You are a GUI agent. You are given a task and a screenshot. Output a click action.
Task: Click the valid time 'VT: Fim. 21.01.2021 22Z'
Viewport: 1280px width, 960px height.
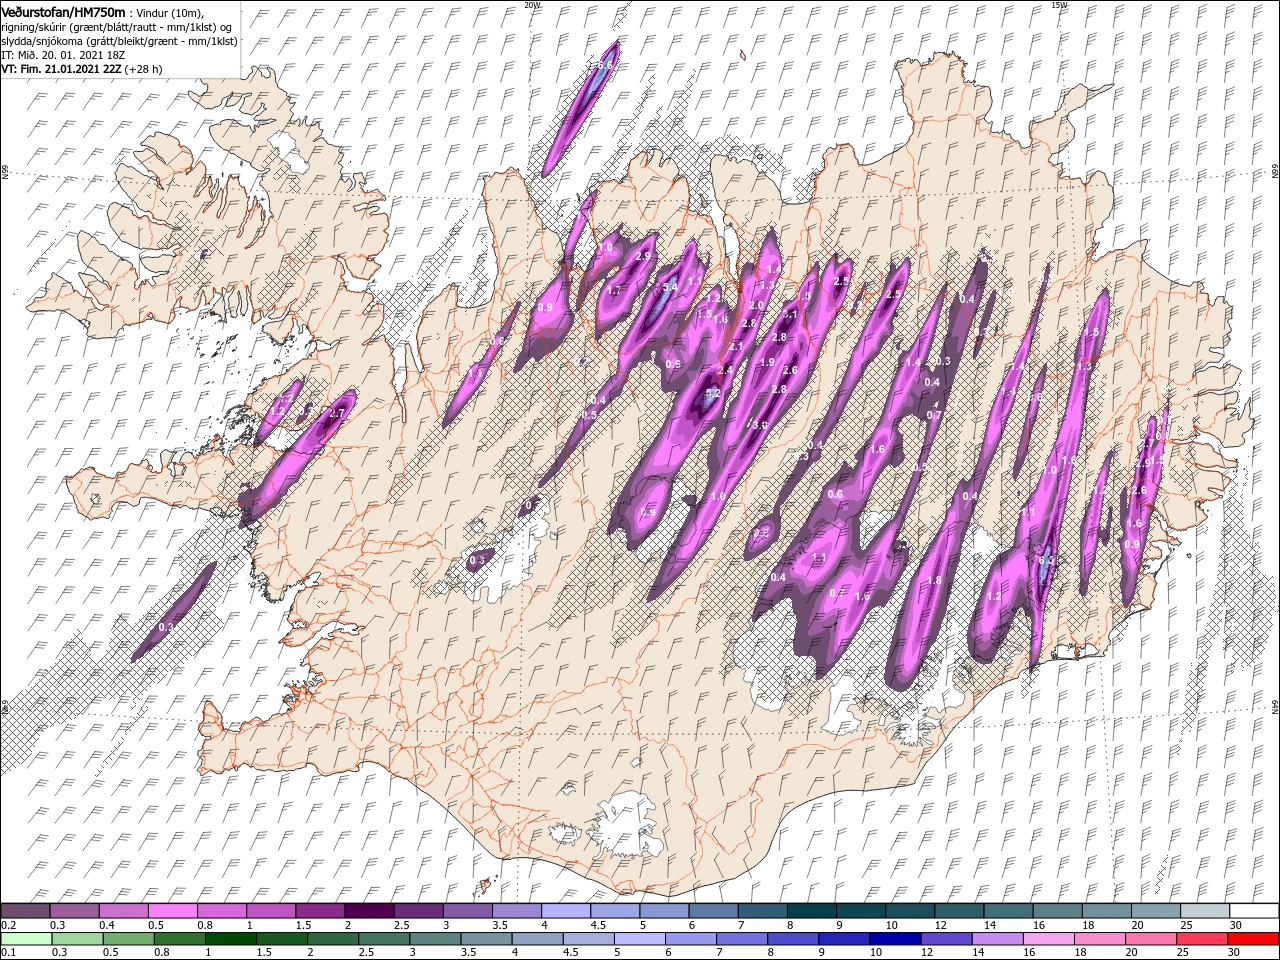[x=61, y=69]
